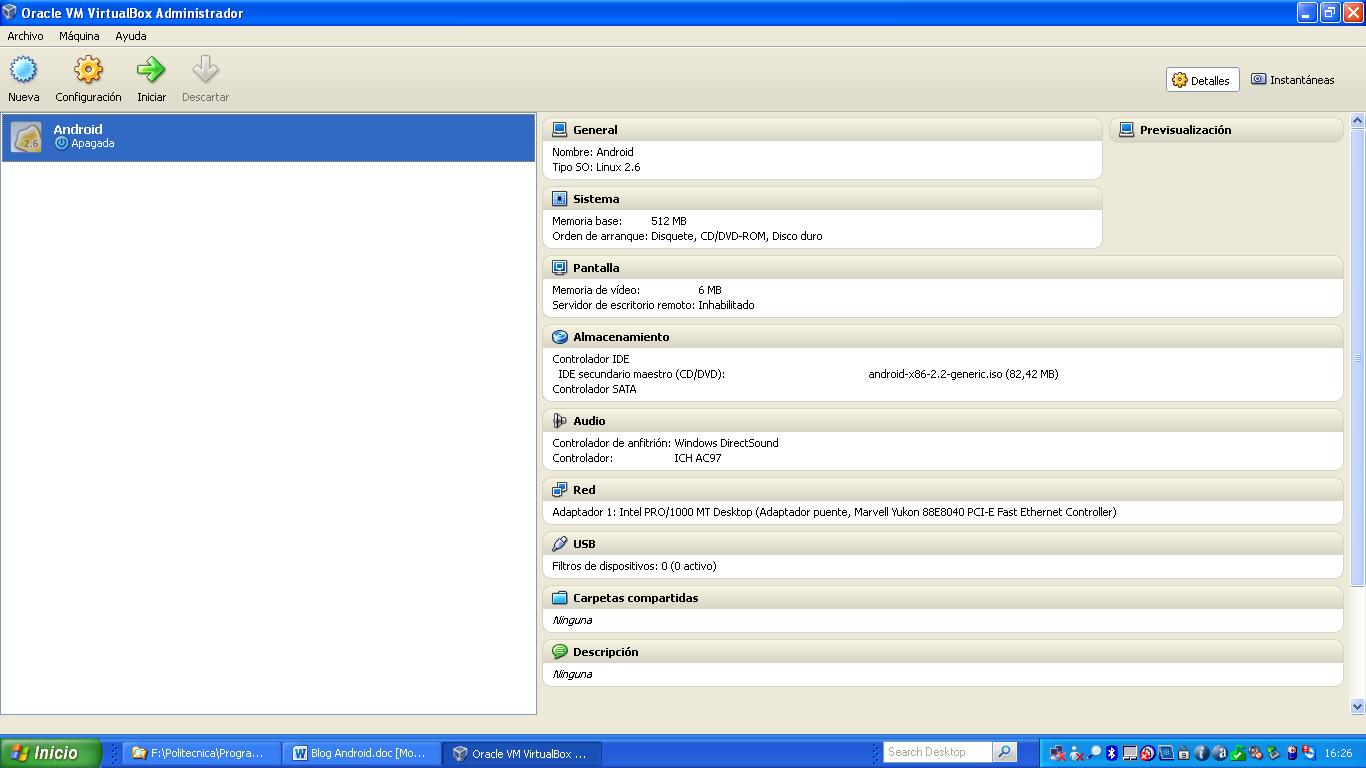
Task: Switch to Instantáneas view
Action: click(1292, 80)
